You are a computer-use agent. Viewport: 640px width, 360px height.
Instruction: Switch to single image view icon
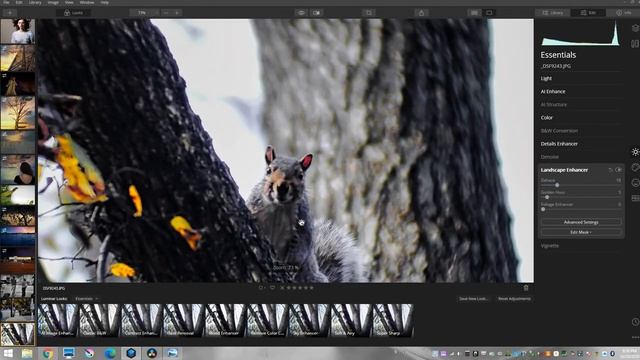pos(489,13)
